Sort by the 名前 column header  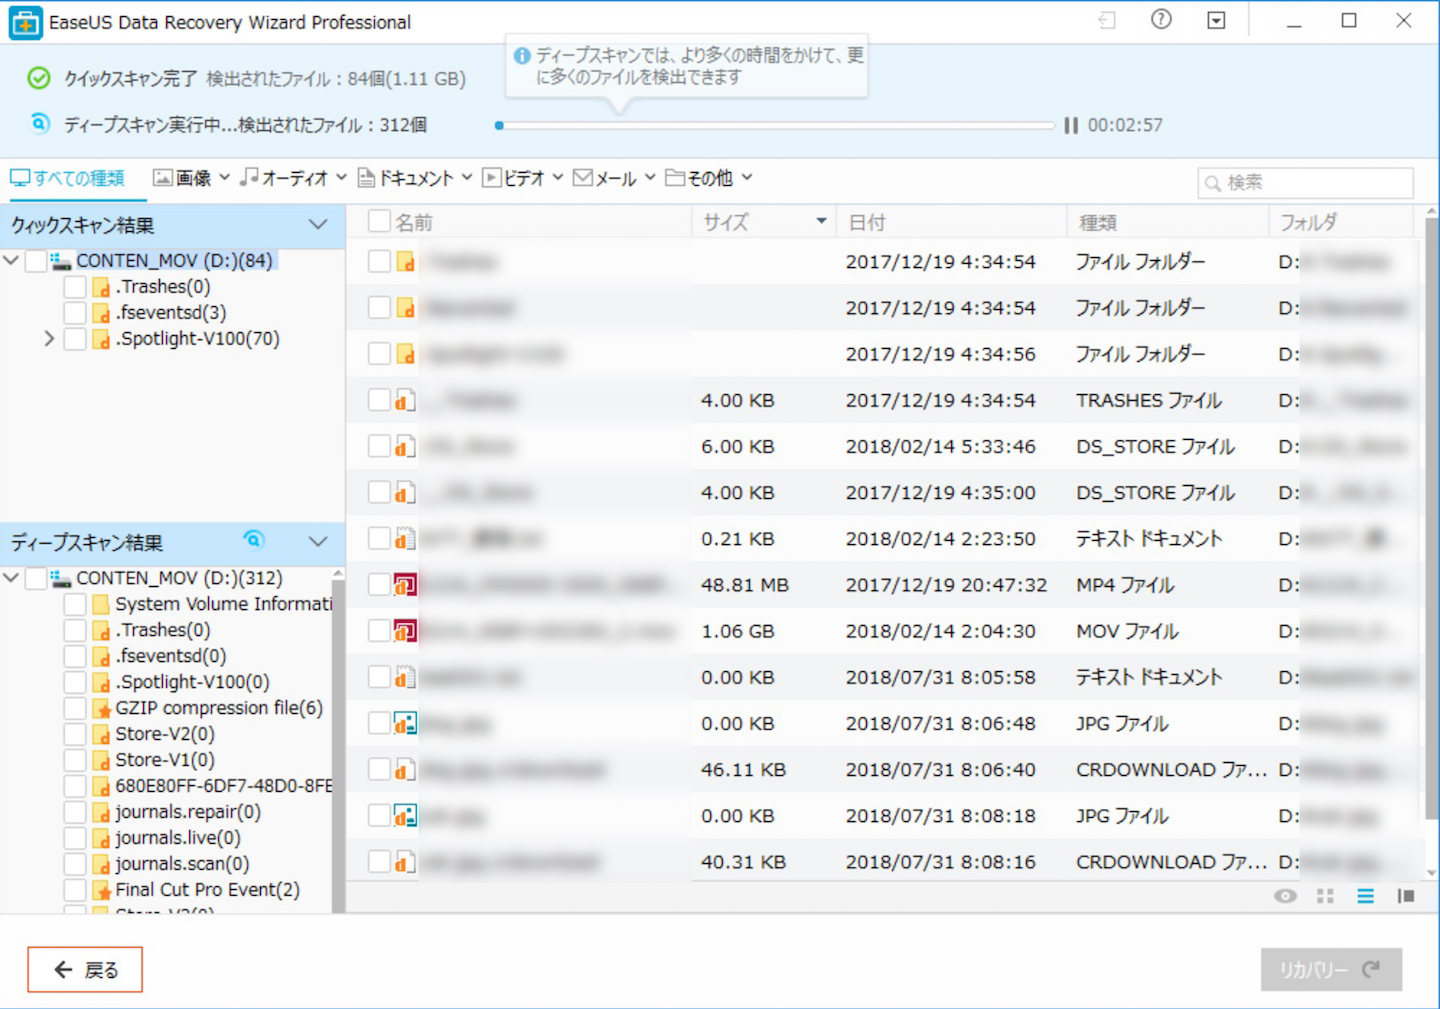[x=413, y=222]
